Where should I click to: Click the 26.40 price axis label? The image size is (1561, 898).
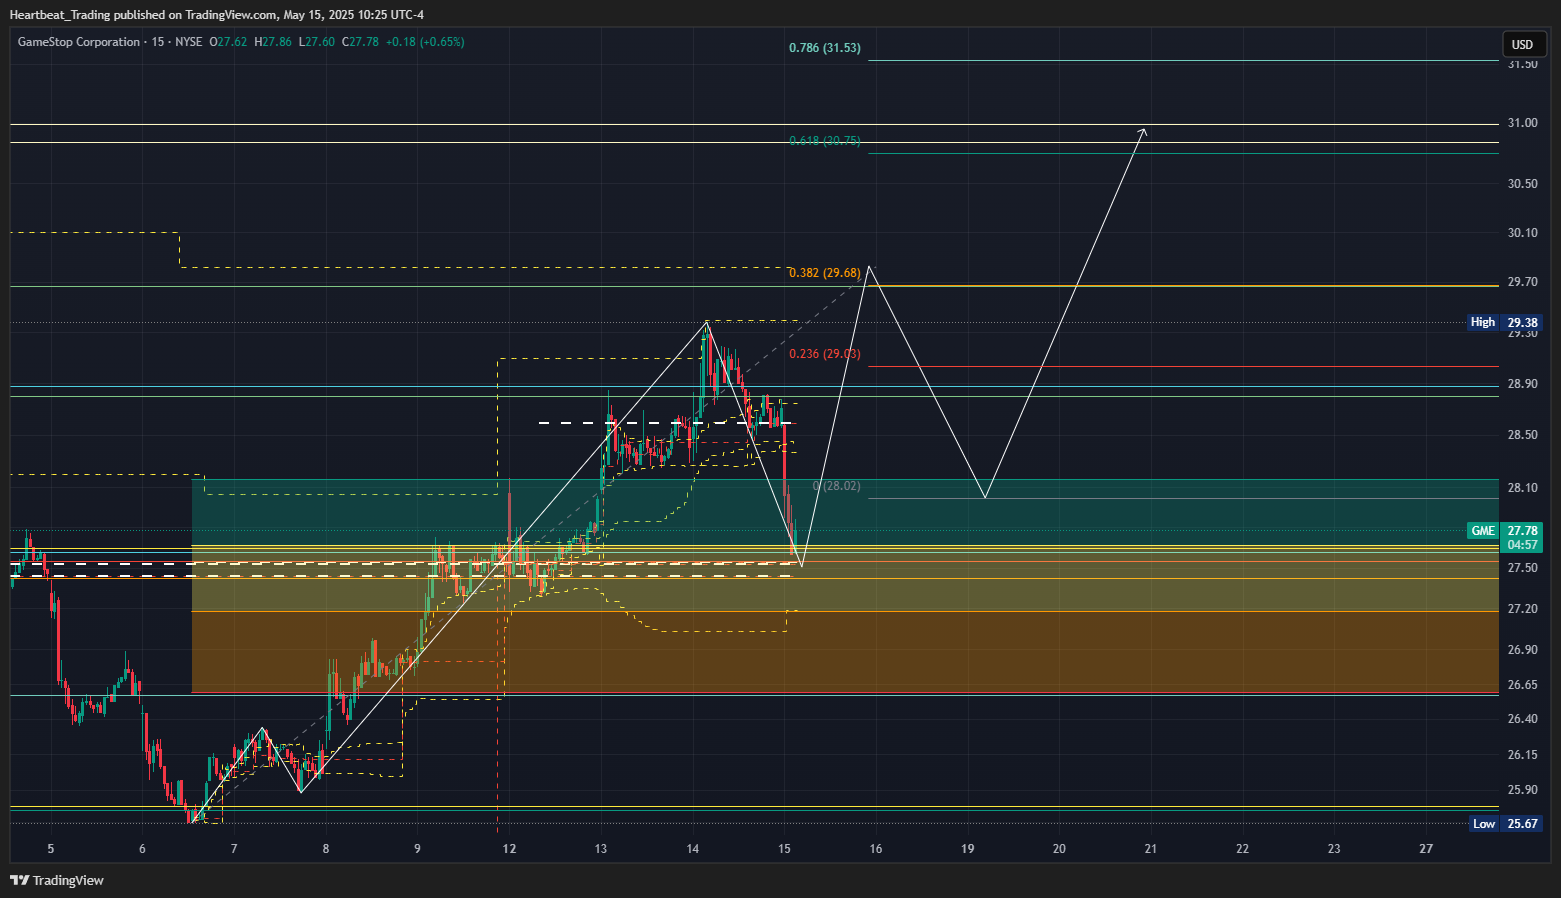[x=1522, y=719]
